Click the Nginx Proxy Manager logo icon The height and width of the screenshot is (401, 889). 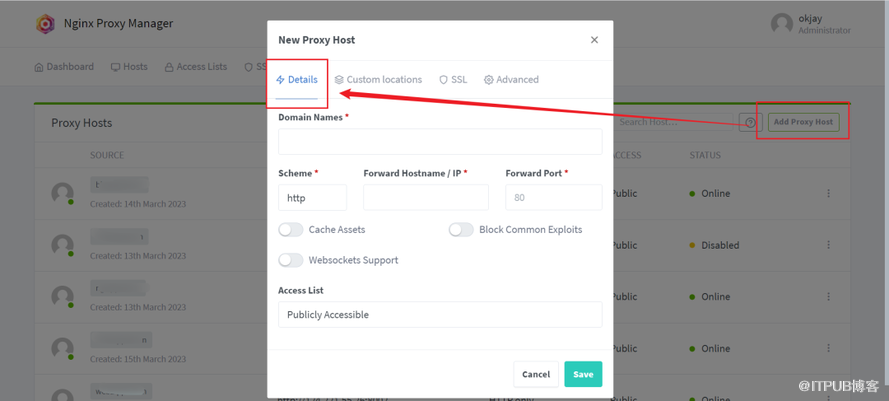coord(46,24)
